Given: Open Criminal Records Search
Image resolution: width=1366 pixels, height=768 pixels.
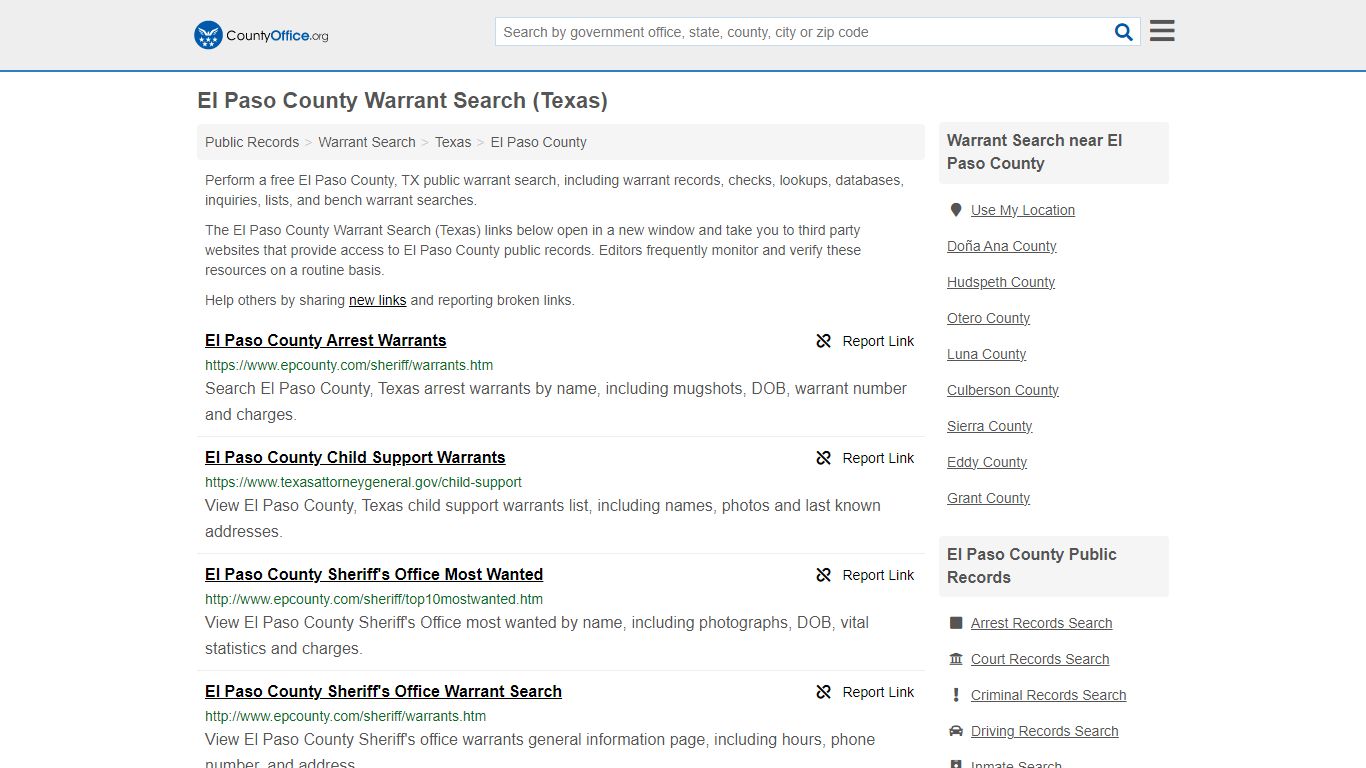Looking at the screenshot, I should [x=1048, y=695].
